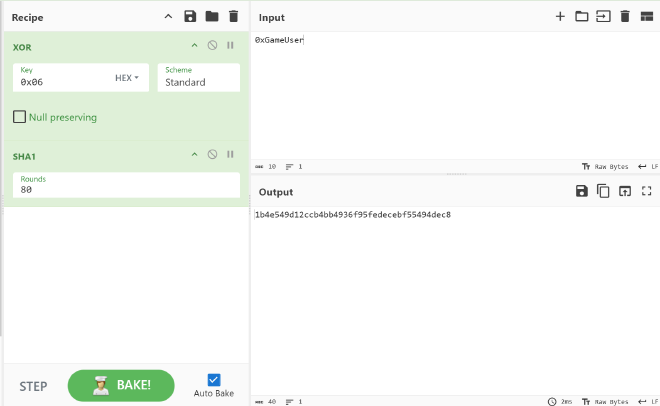This screenshot has height=406, width=660.
Task: Click the input length count 10
Action: click(x=266, y=167)
